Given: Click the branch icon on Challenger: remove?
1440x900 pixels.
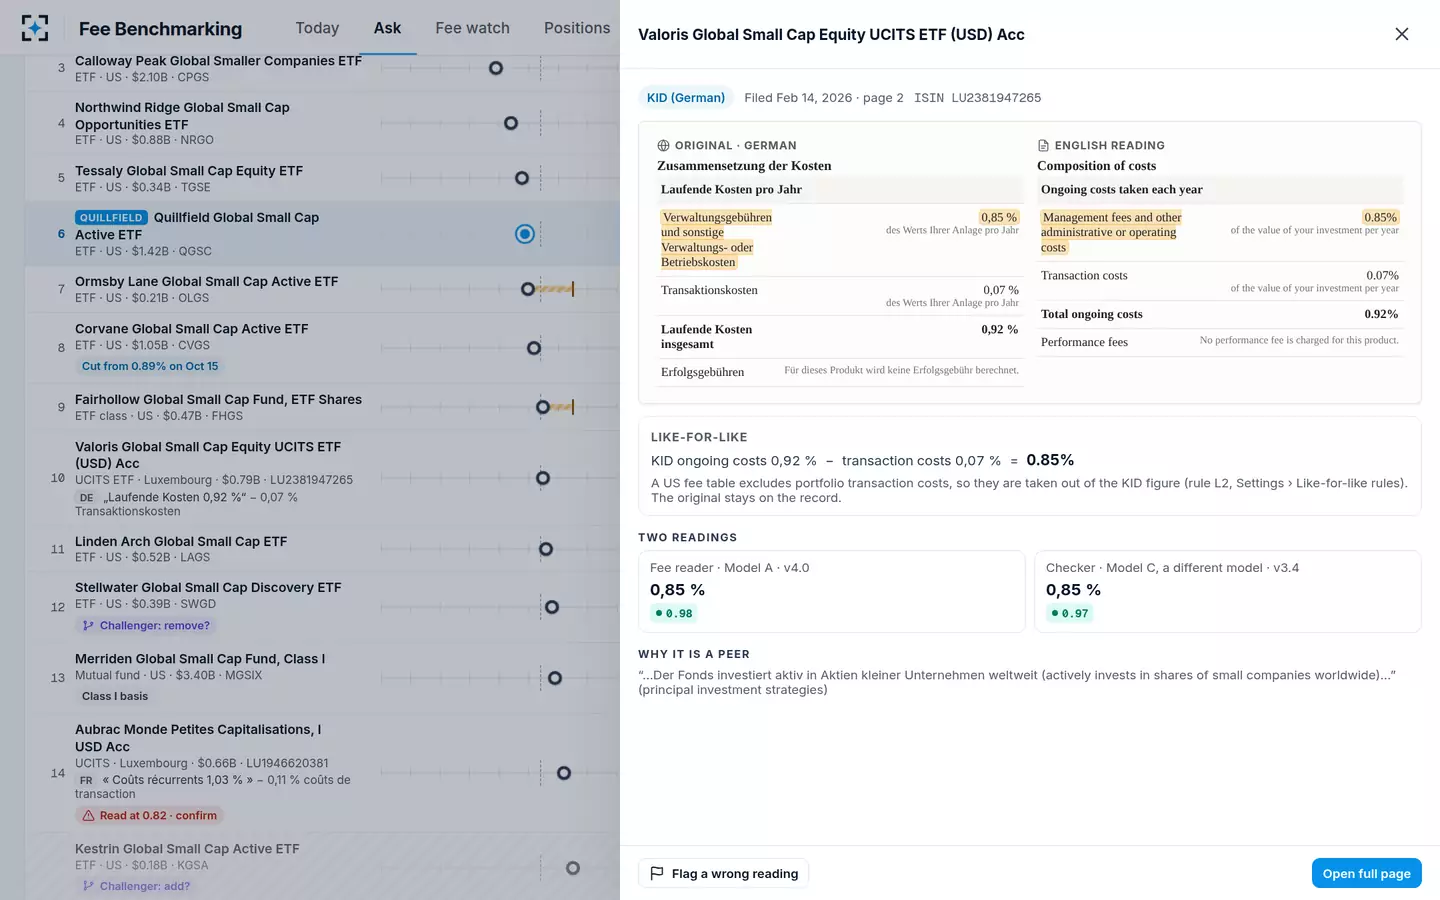Looking at the screenshot, I should (89, 625).
